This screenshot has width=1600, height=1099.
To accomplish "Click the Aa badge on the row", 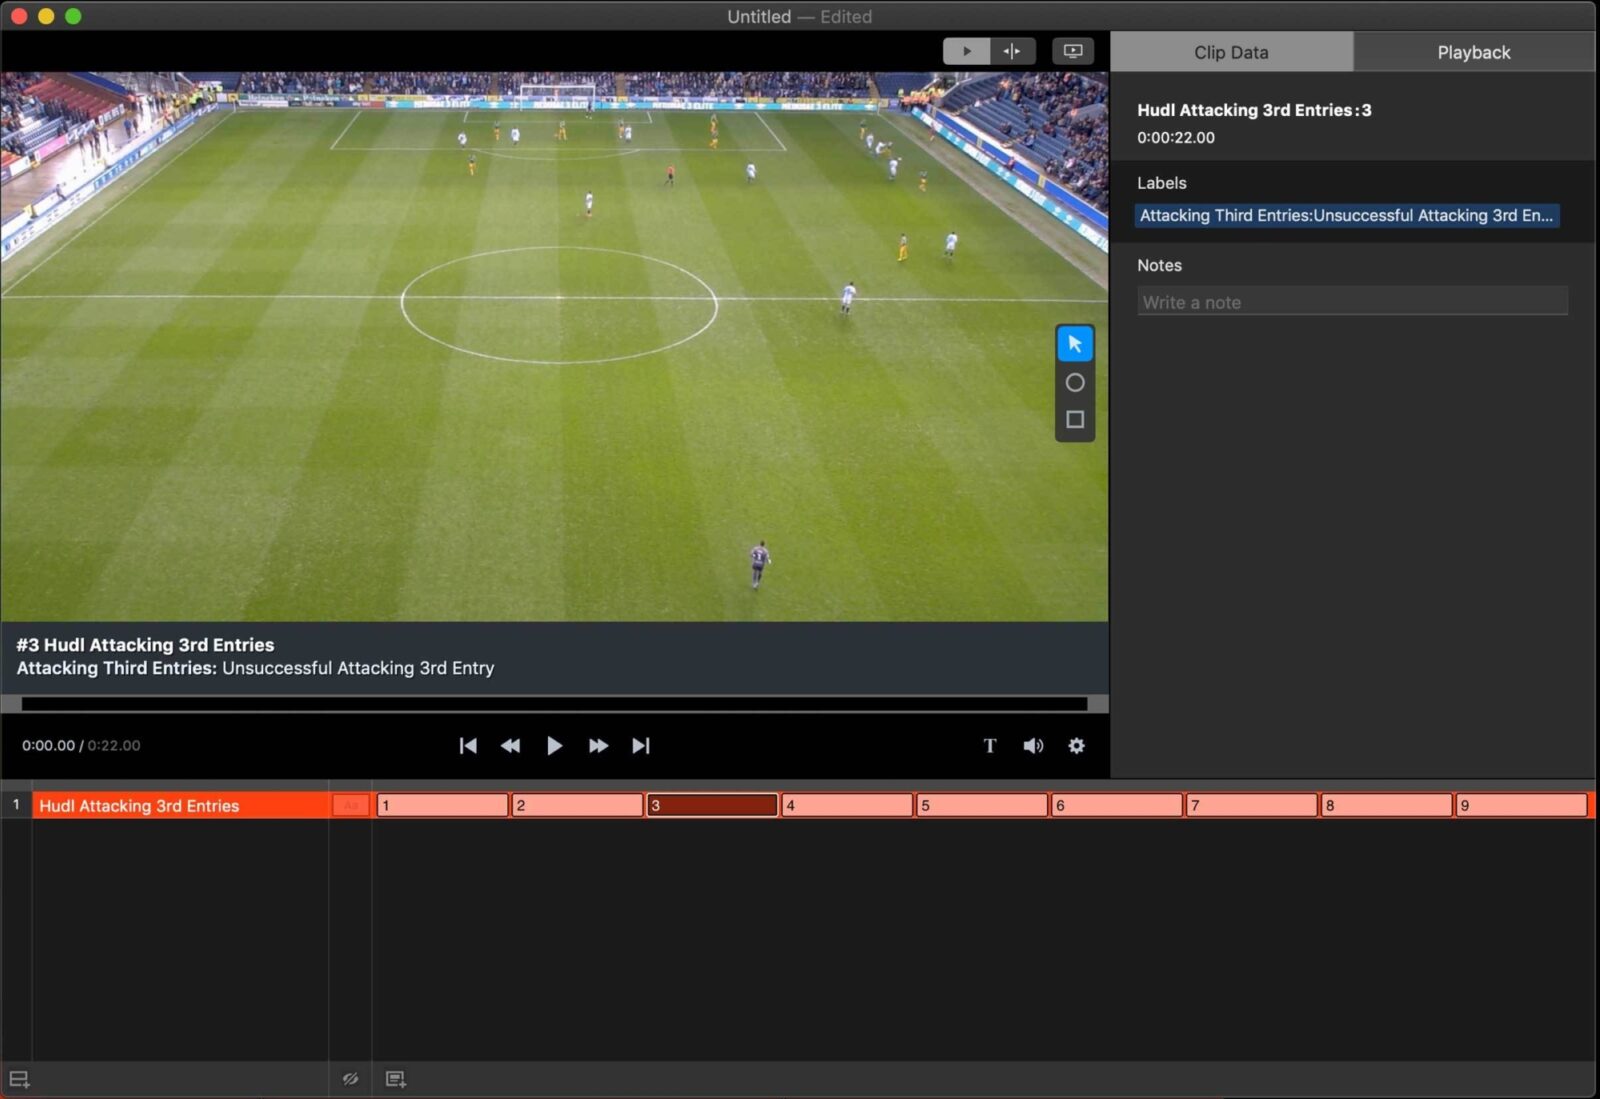I will [350, 804].
